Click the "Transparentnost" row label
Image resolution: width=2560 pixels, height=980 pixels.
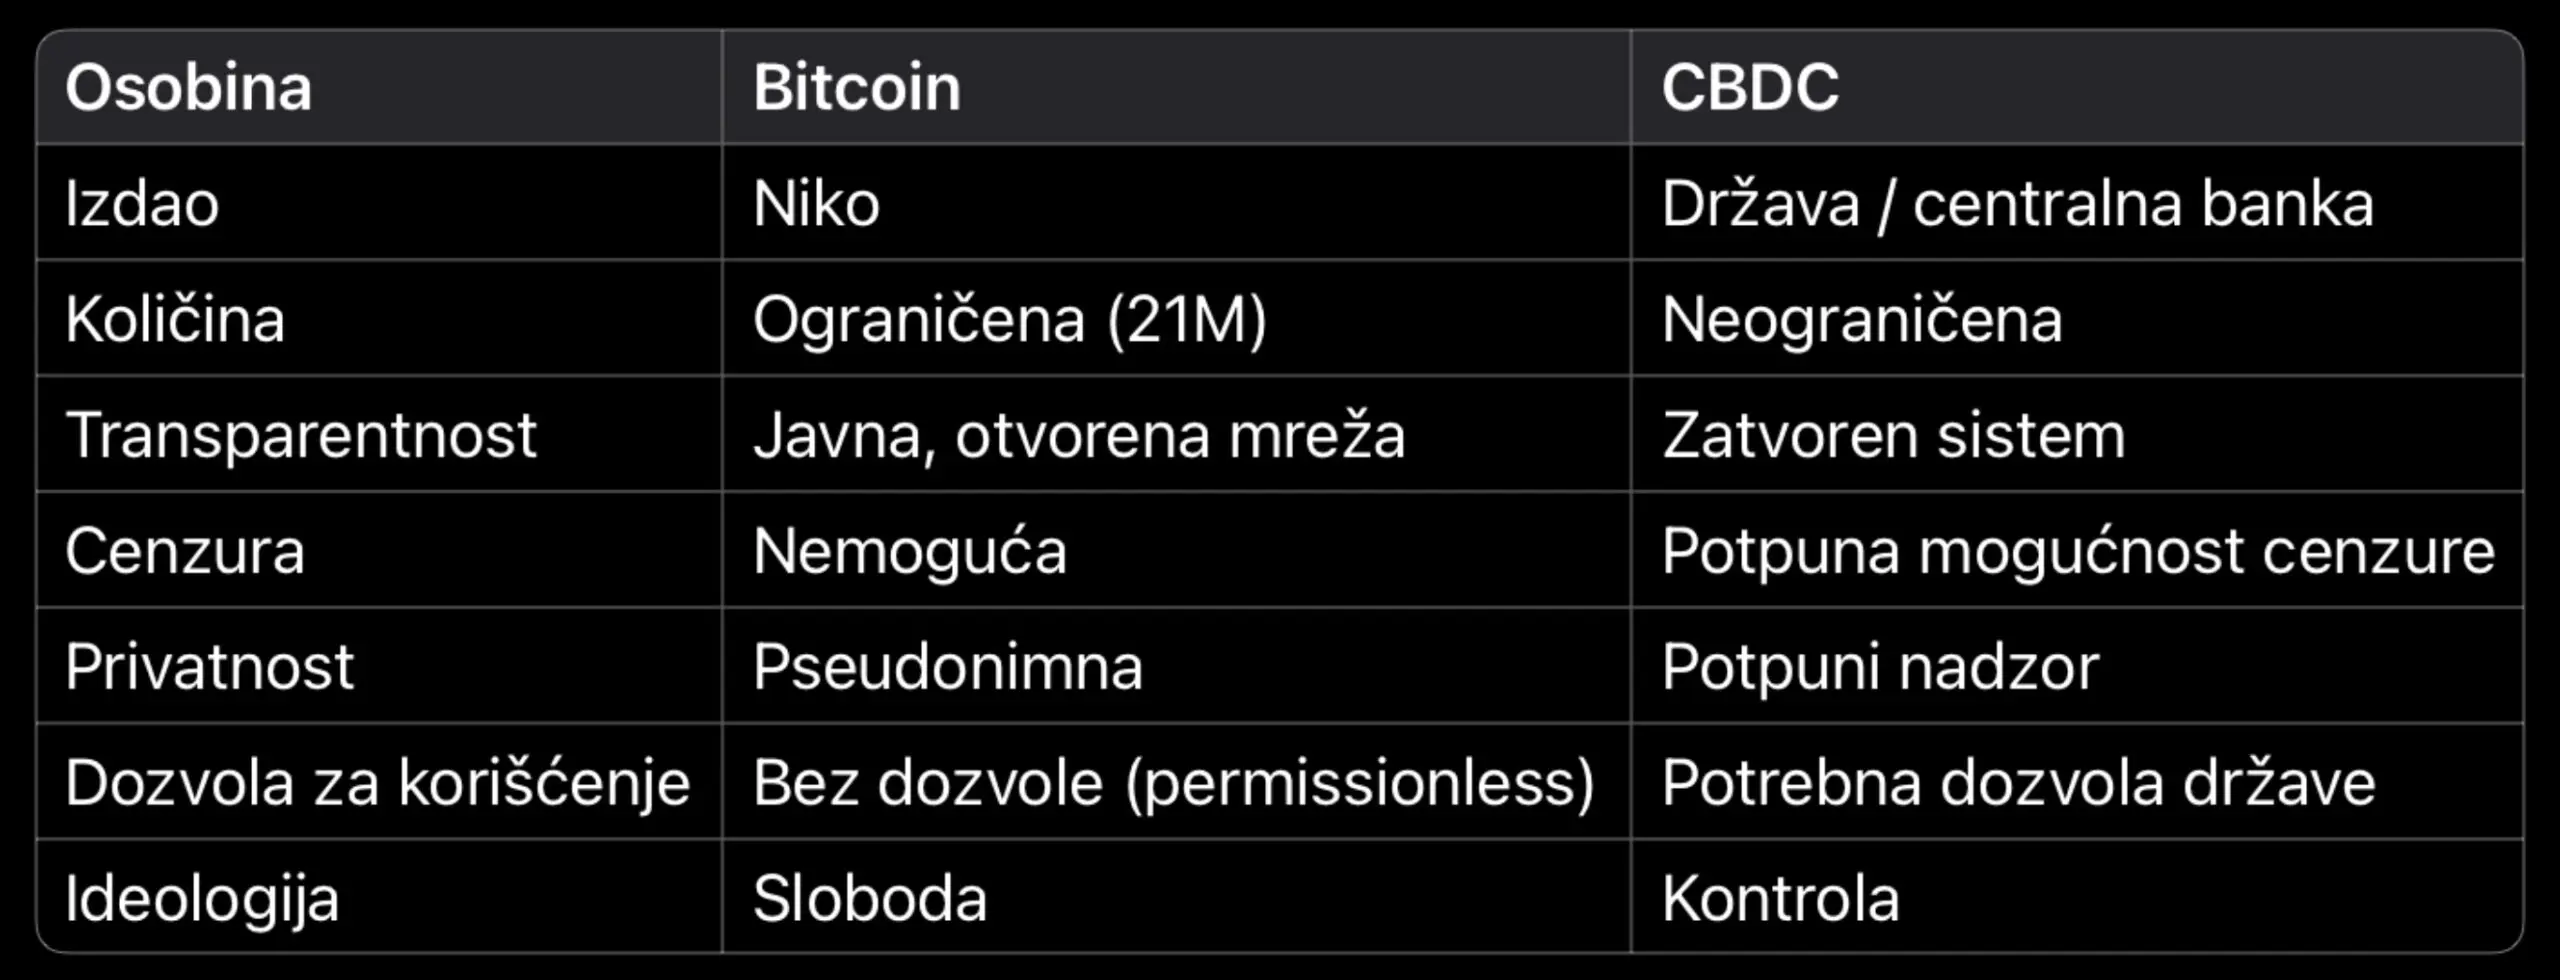(x=301, y=435)
